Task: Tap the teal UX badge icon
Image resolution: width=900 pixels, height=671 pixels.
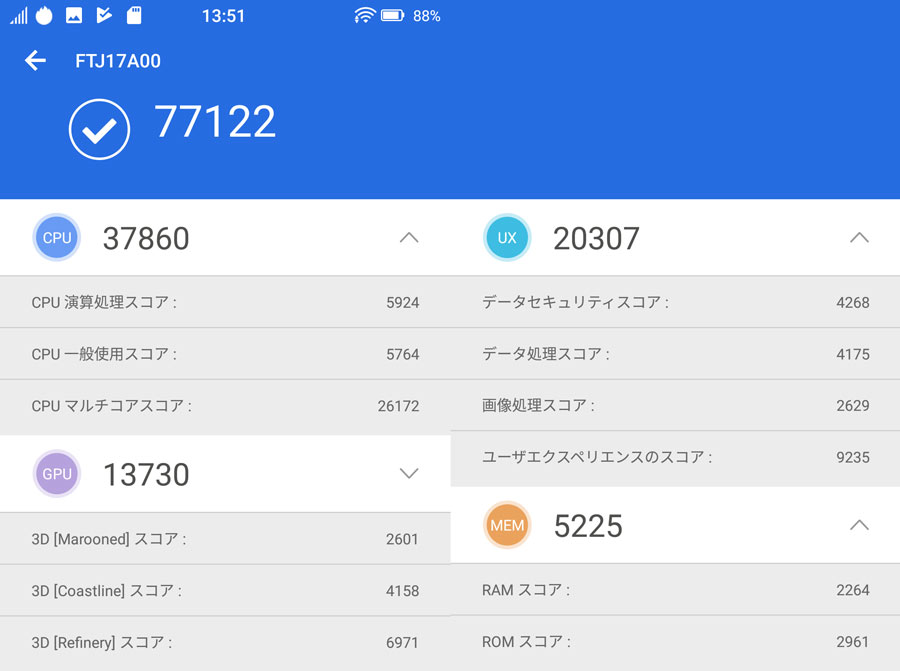Action: 507,238
